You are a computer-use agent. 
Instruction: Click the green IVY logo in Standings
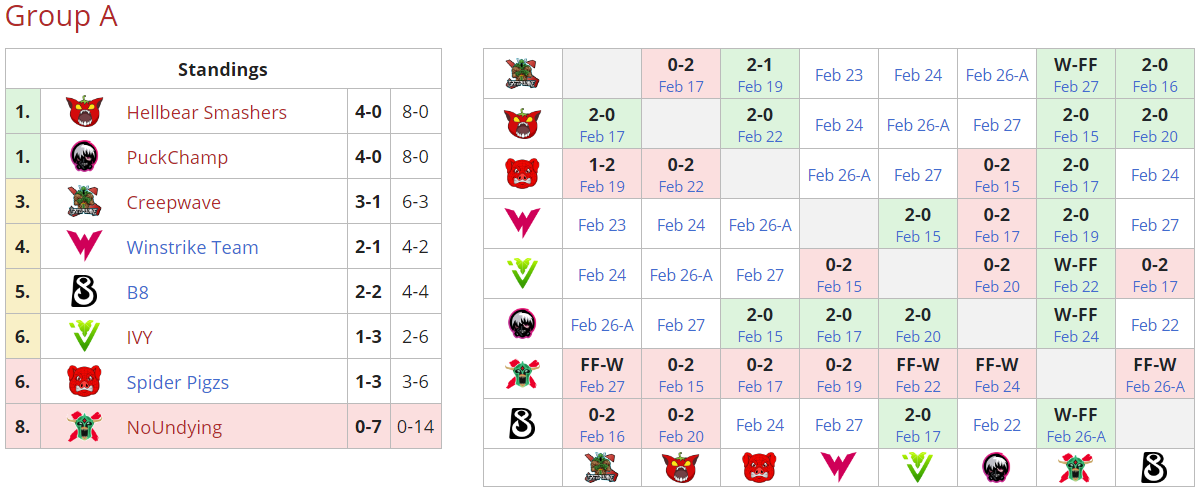point(85,337)
